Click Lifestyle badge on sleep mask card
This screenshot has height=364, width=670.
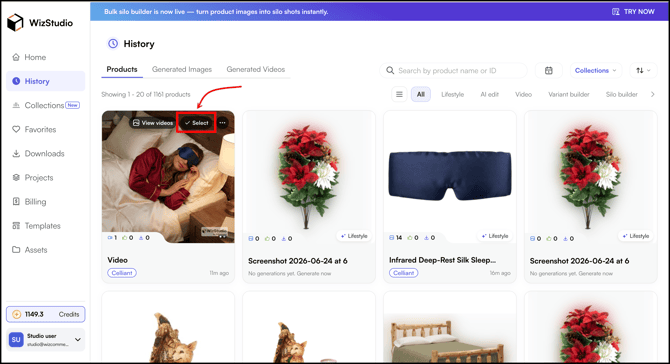[495, 236]
